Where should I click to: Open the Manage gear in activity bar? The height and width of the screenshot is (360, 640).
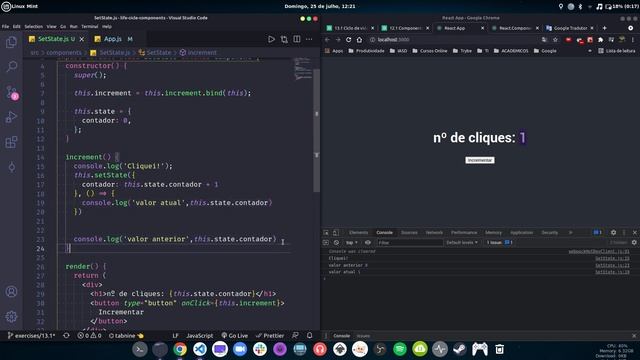click(x=11, y=316)
